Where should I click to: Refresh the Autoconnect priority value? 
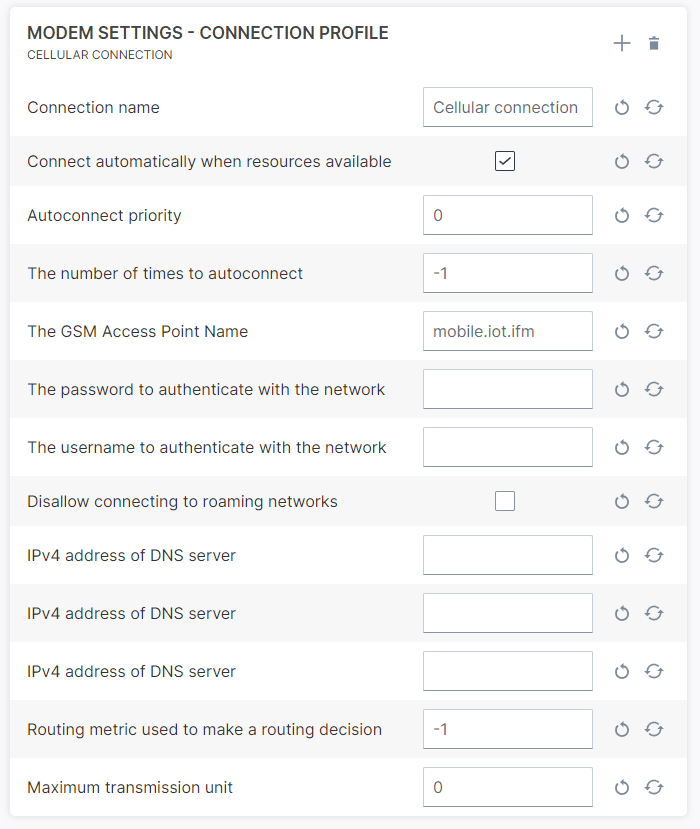[x=654, y=215]
